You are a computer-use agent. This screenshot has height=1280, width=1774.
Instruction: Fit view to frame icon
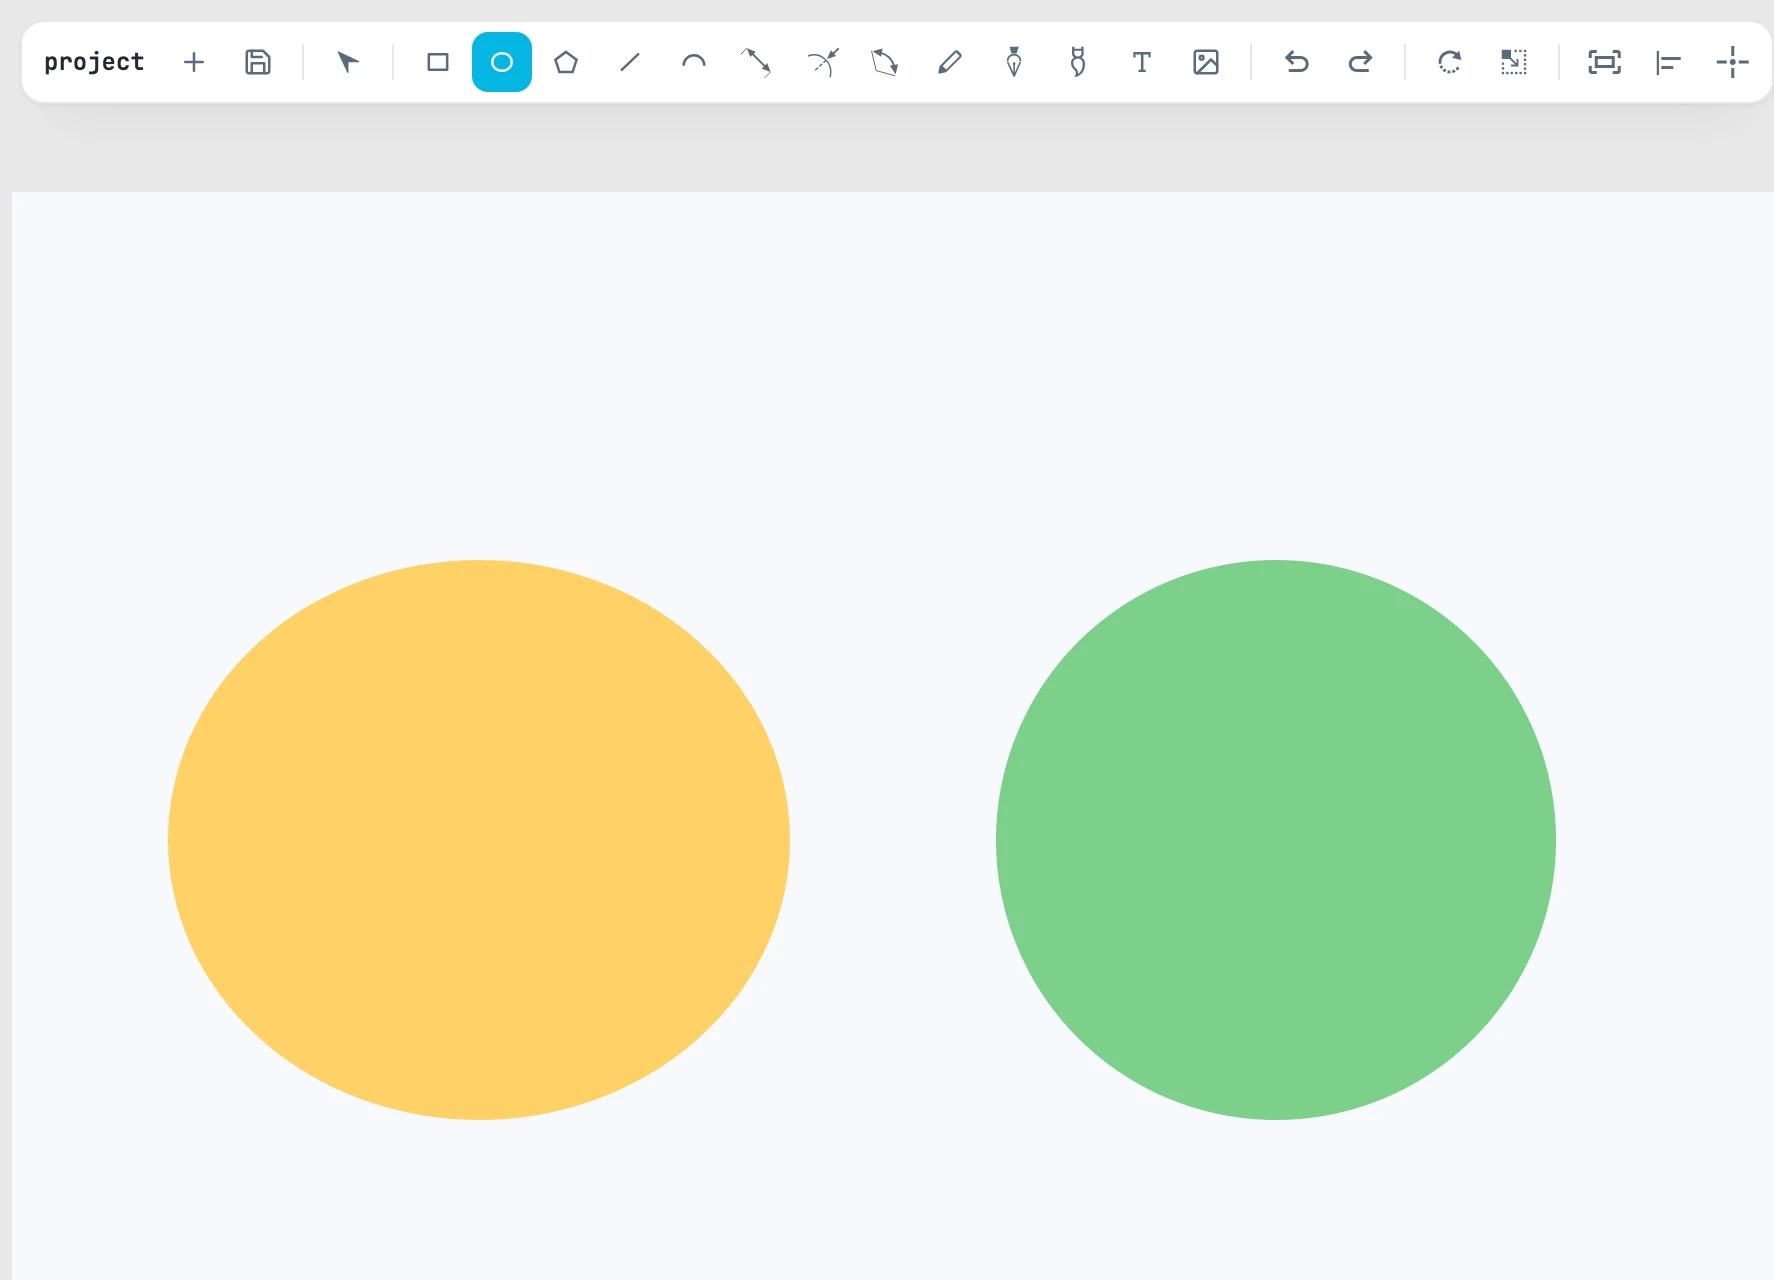[1604, 62]
